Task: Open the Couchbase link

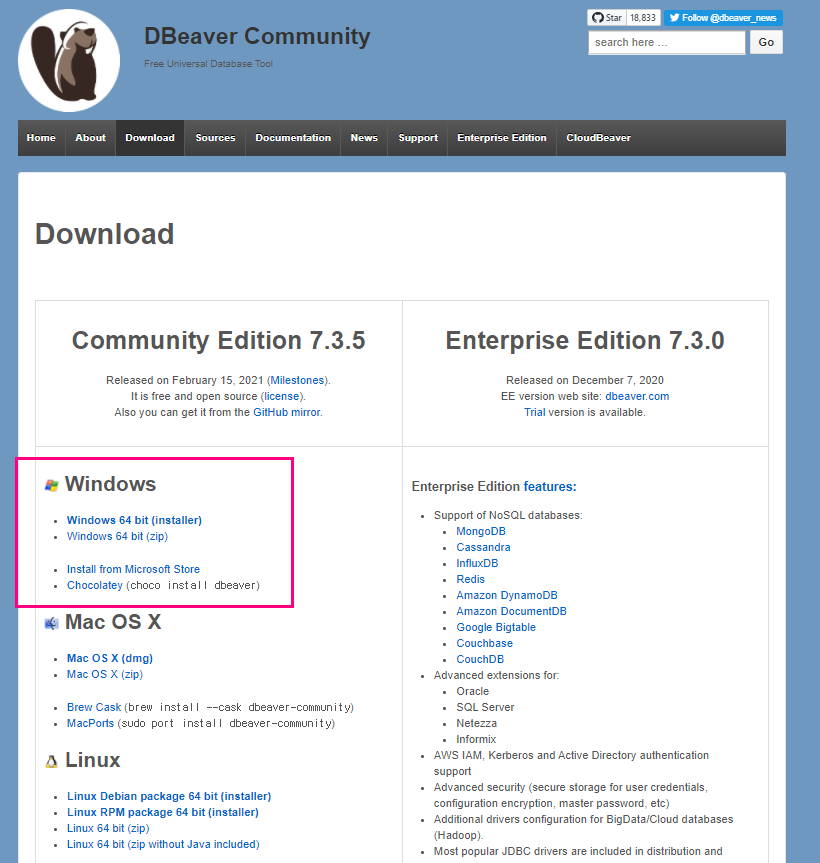Action: tap(484, 643)
